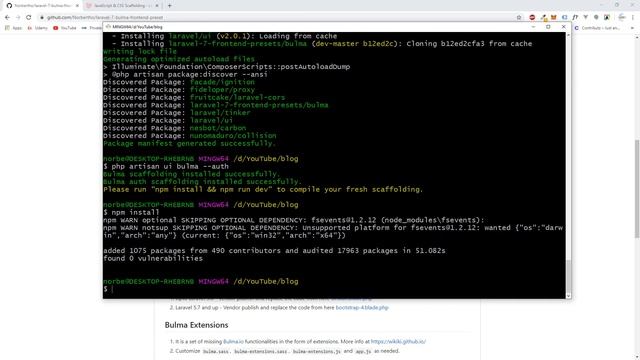640x360 pixels.
Task: Close the MINGW64 terminal window
Action: pos(564,27)
